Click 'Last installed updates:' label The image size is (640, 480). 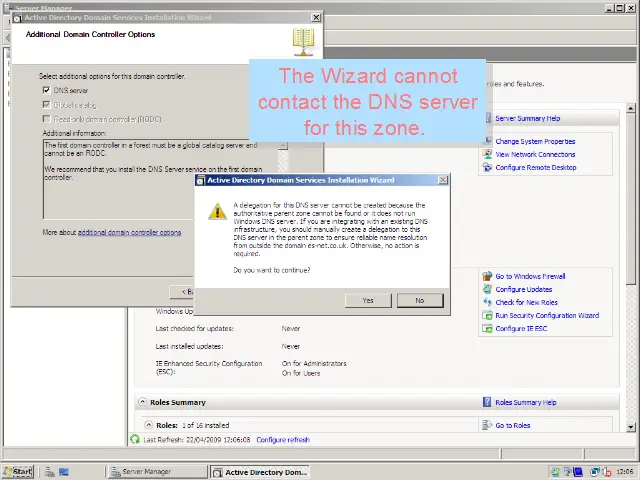189,347
